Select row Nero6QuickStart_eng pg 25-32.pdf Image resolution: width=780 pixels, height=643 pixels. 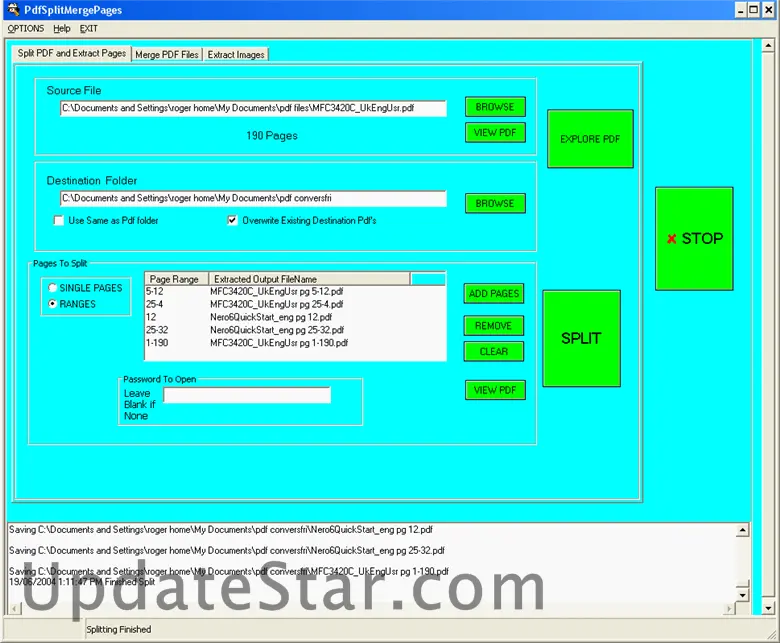point(295,330)
